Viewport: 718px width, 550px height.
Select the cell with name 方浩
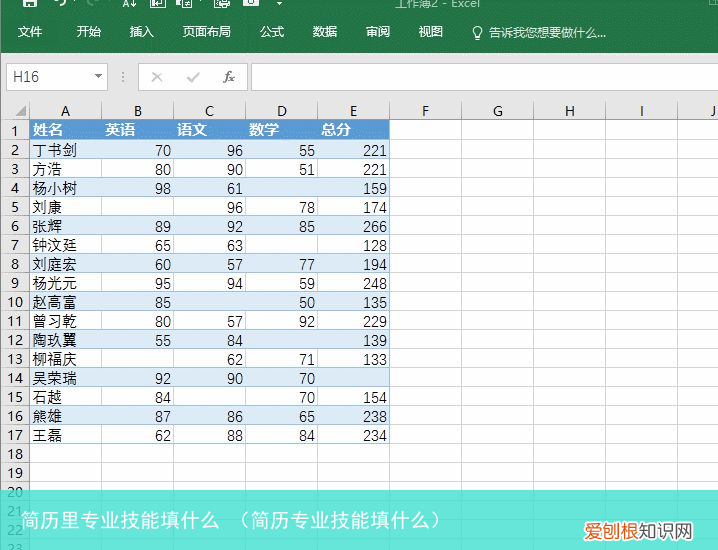click(65, 169)
